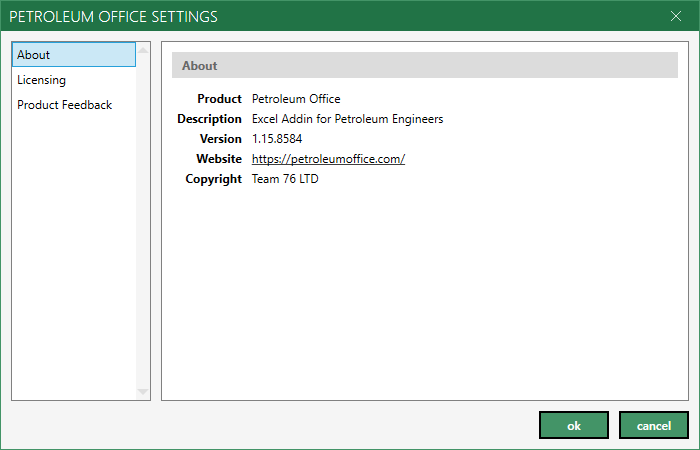Open the petroleumoffice.com website link
The width and height of the screenshot is (700, 450).
[x=328, y=159]
